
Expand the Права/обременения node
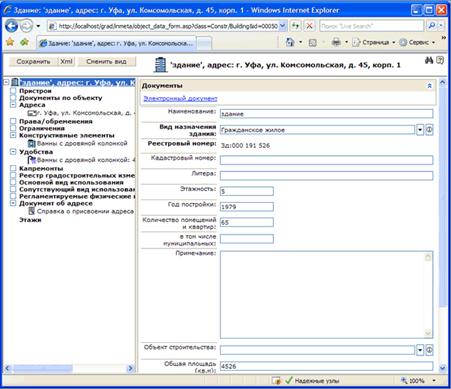point(13,121)
